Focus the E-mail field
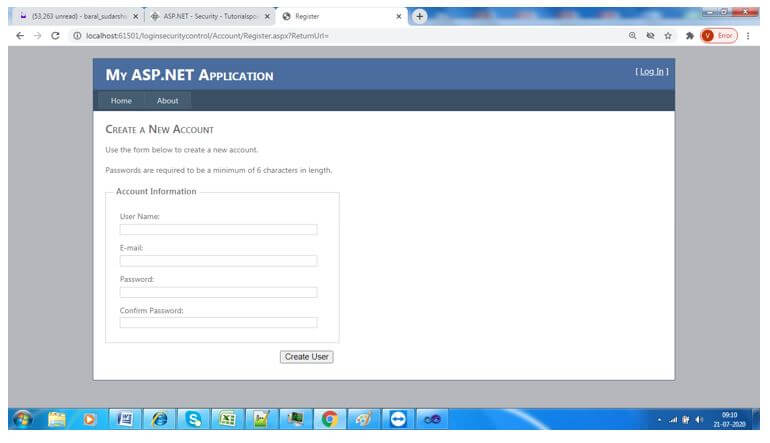 219,261
